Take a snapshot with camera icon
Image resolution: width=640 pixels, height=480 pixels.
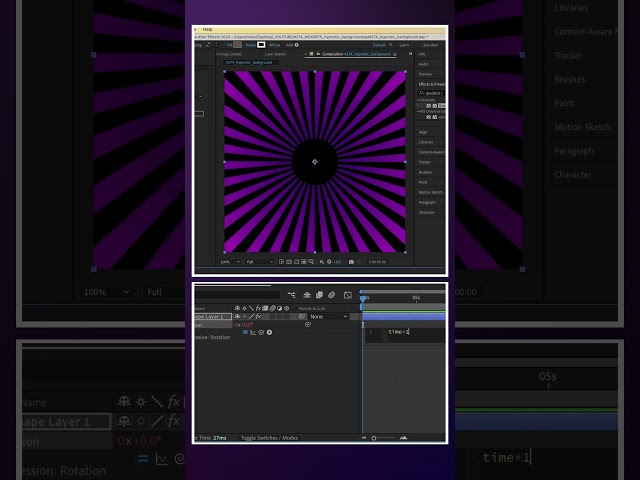point(351,262)
